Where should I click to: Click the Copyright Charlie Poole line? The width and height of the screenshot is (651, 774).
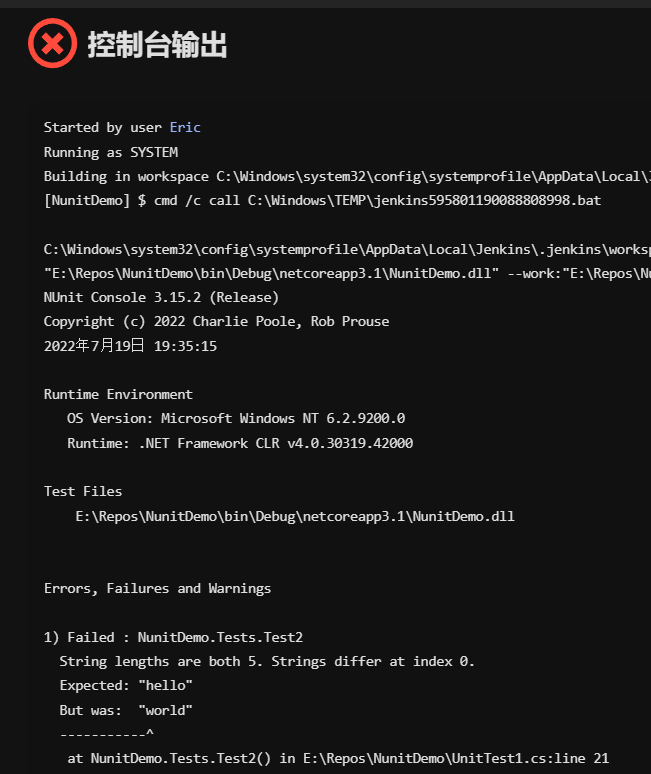216,321
